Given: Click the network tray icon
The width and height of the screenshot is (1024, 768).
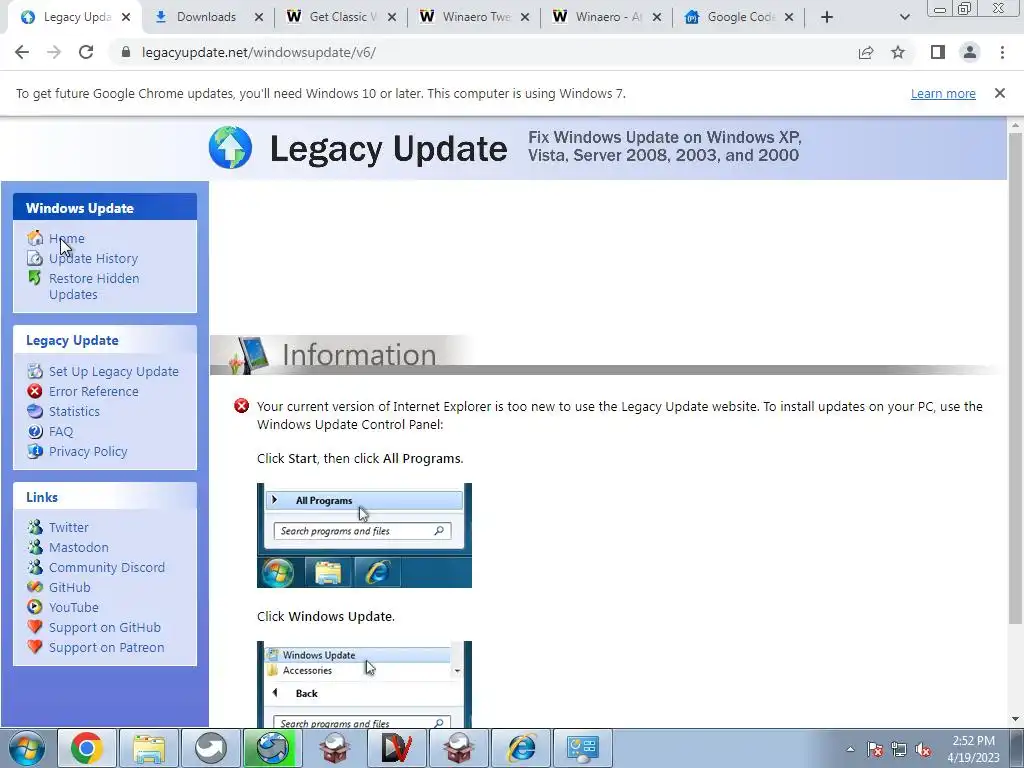Looking at the screenshot, I should click(x=899, y=750).
